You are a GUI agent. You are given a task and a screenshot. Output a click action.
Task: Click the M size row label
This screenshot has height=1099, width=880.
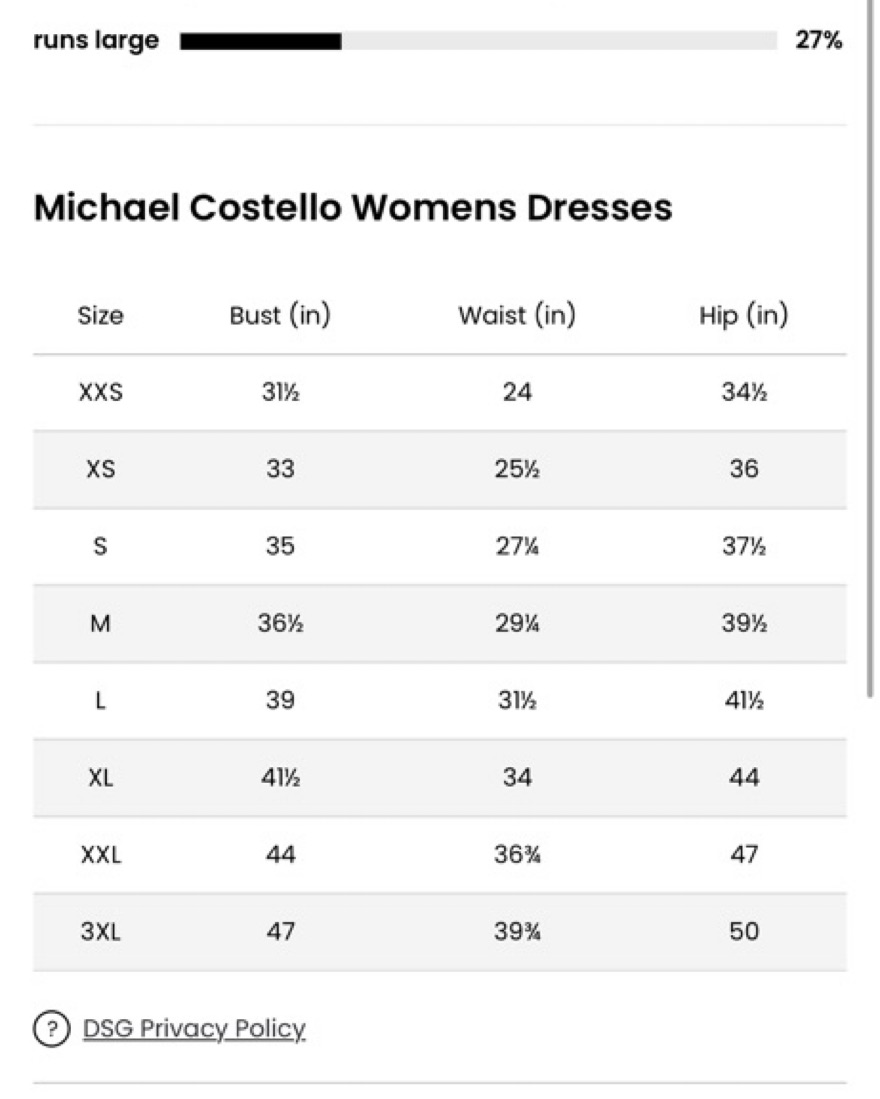tap(100, 623)
